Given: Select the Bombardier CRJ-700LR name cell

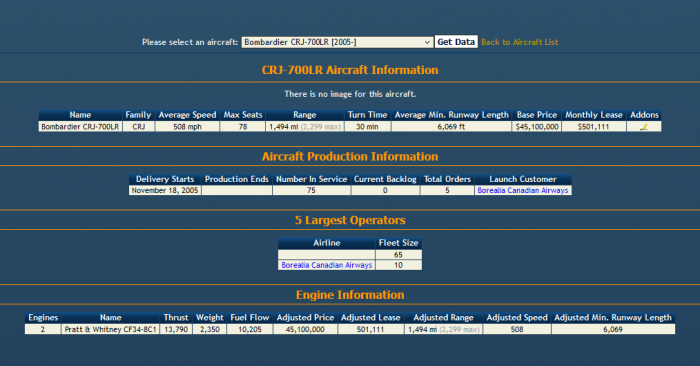Looking at the screenshot, I should [80, 127].
